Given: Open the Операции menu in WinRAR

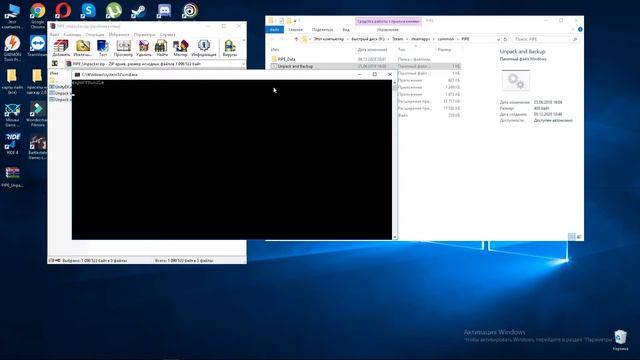Looking at the screenshot, I should [95, 35].
